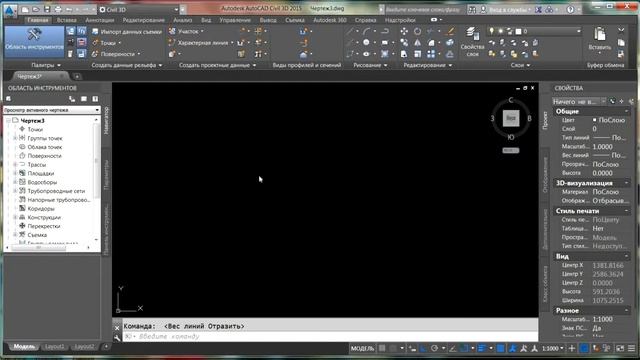Image resolution: width=640 pixels, height=360 pixels.
Task: Select Трубопроводные сети in the toolspace tree
Action: (56, 191)
